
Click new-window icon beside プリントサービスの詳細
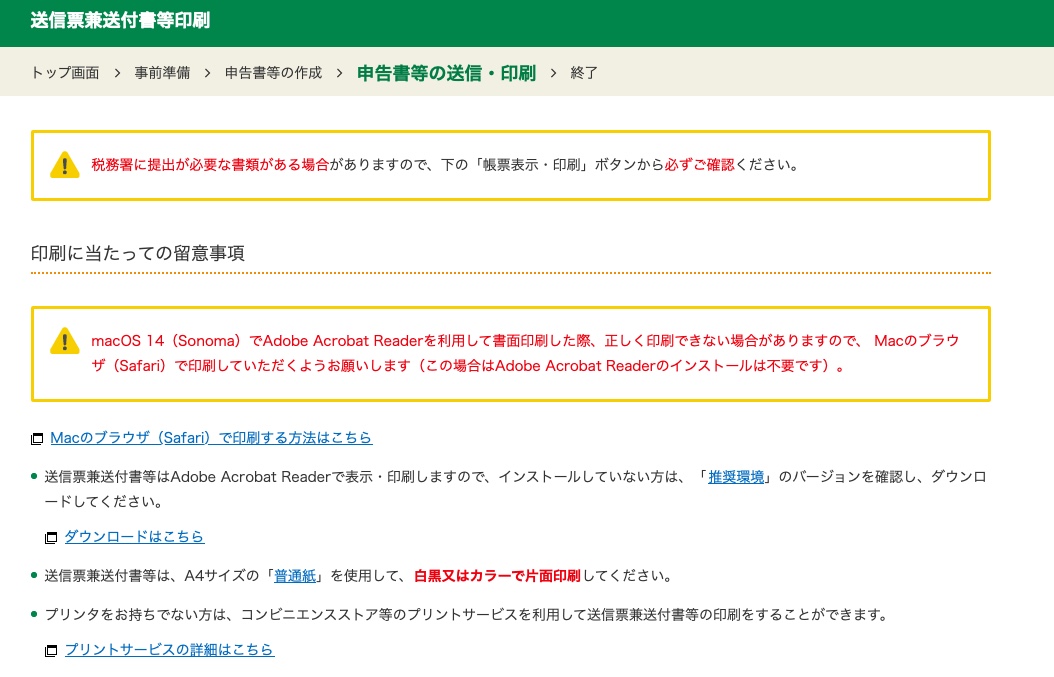click(x=51, y=651)
